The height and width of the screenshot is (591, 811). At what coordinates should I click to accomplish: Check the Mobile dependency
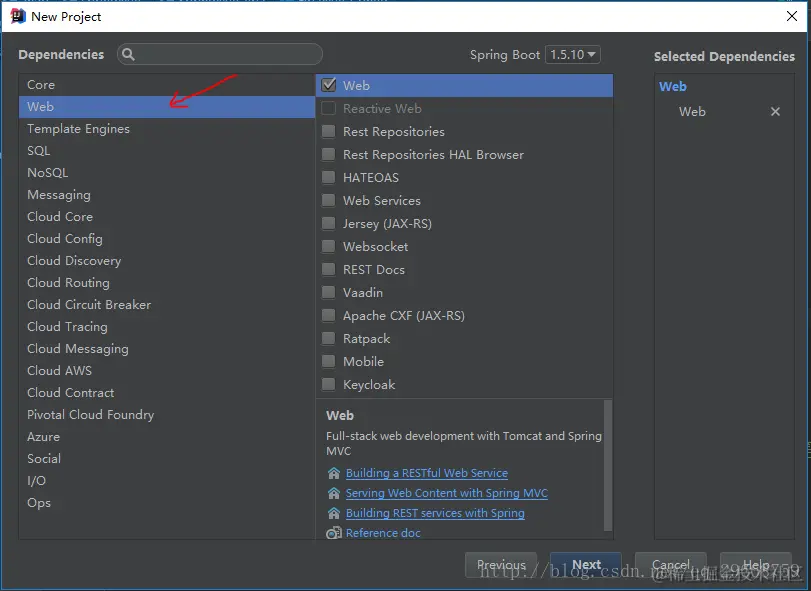328,361
